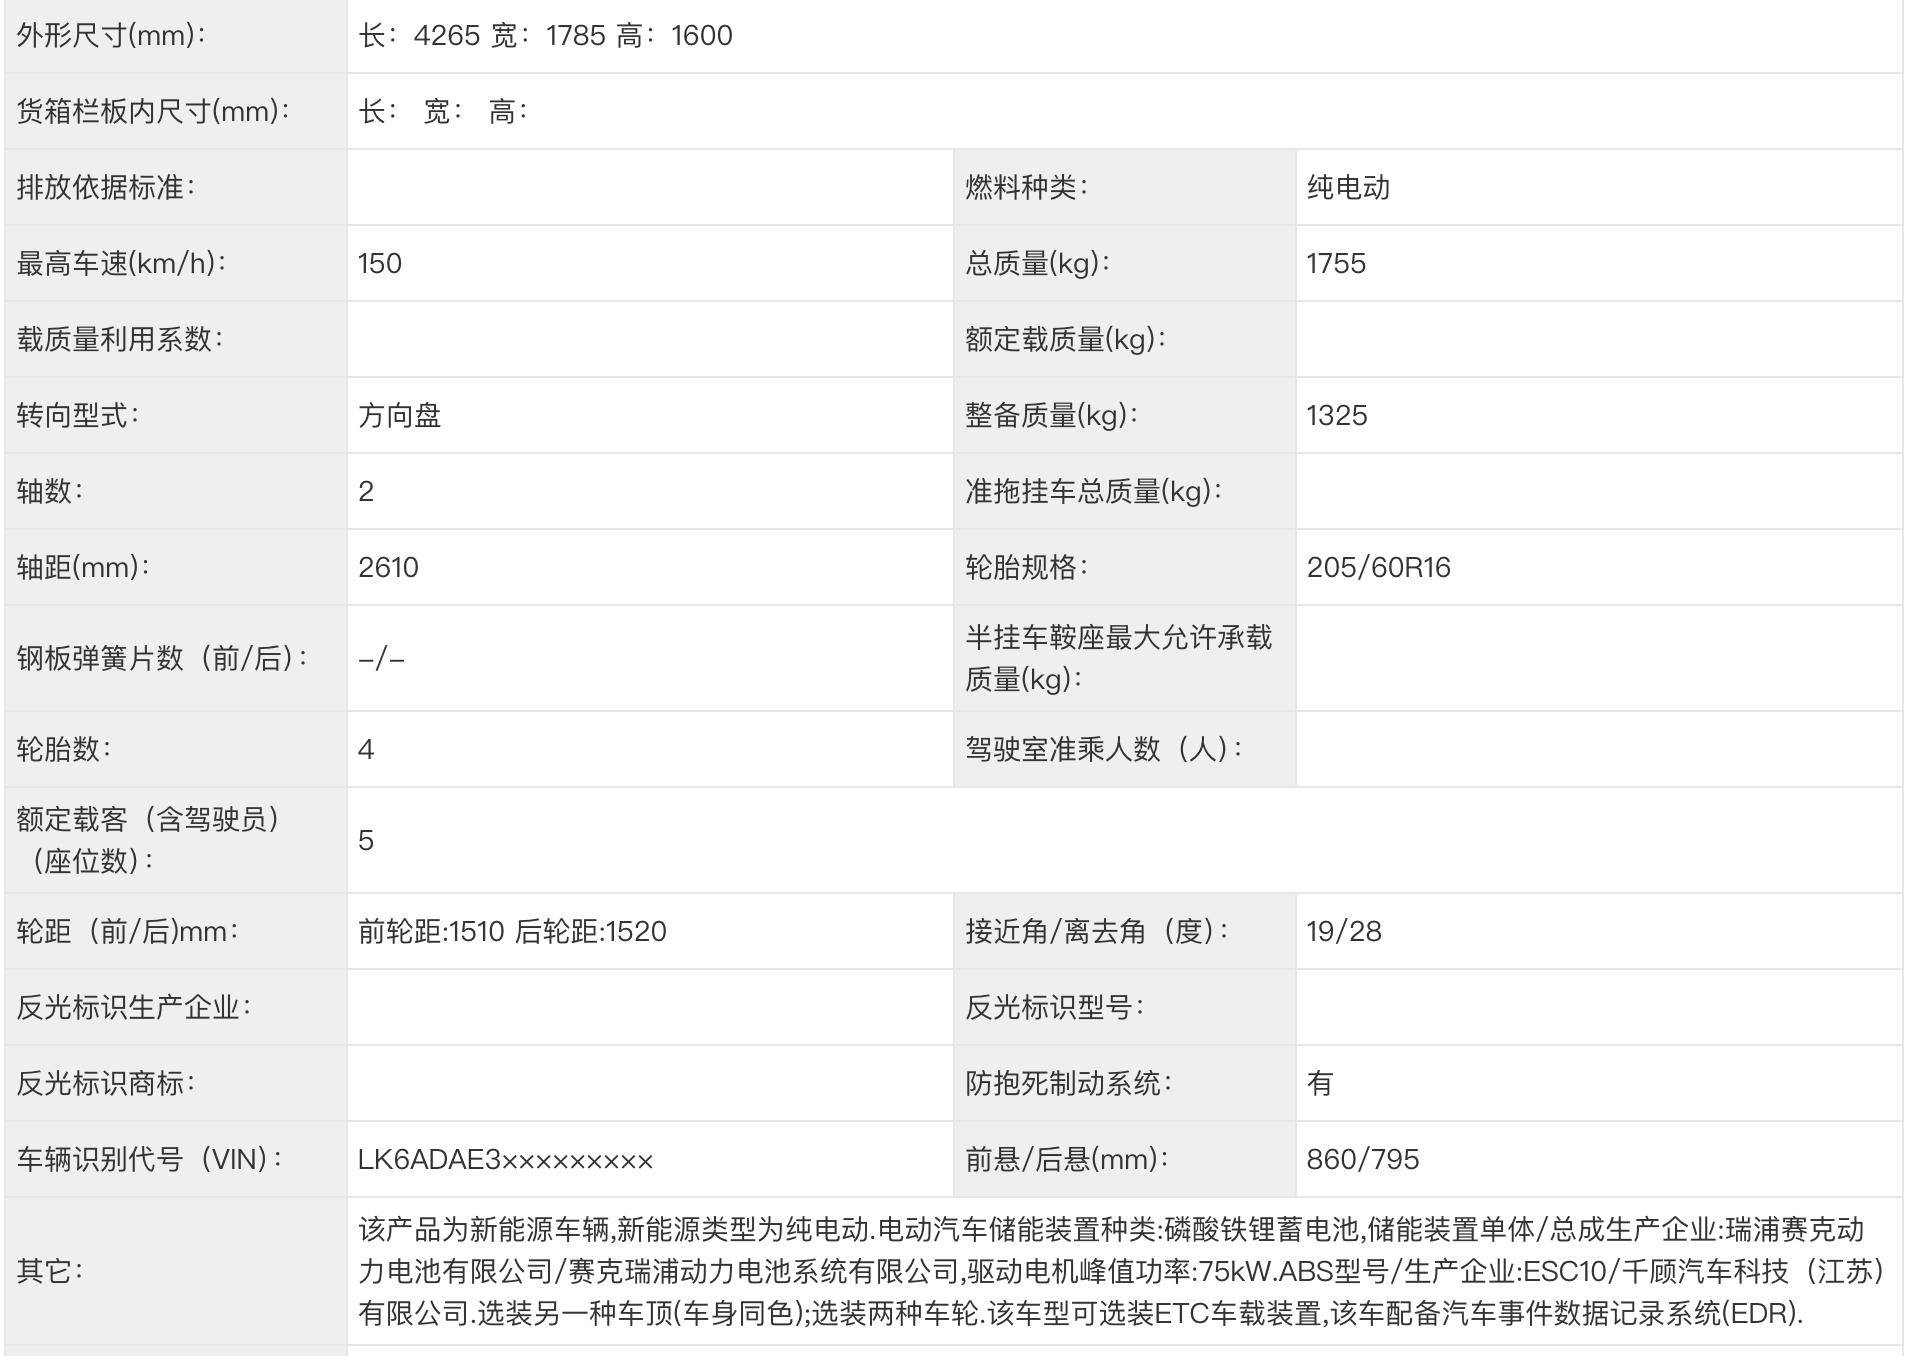
Task: Click the 轴数 label
Action: click(x=49, y=491)
